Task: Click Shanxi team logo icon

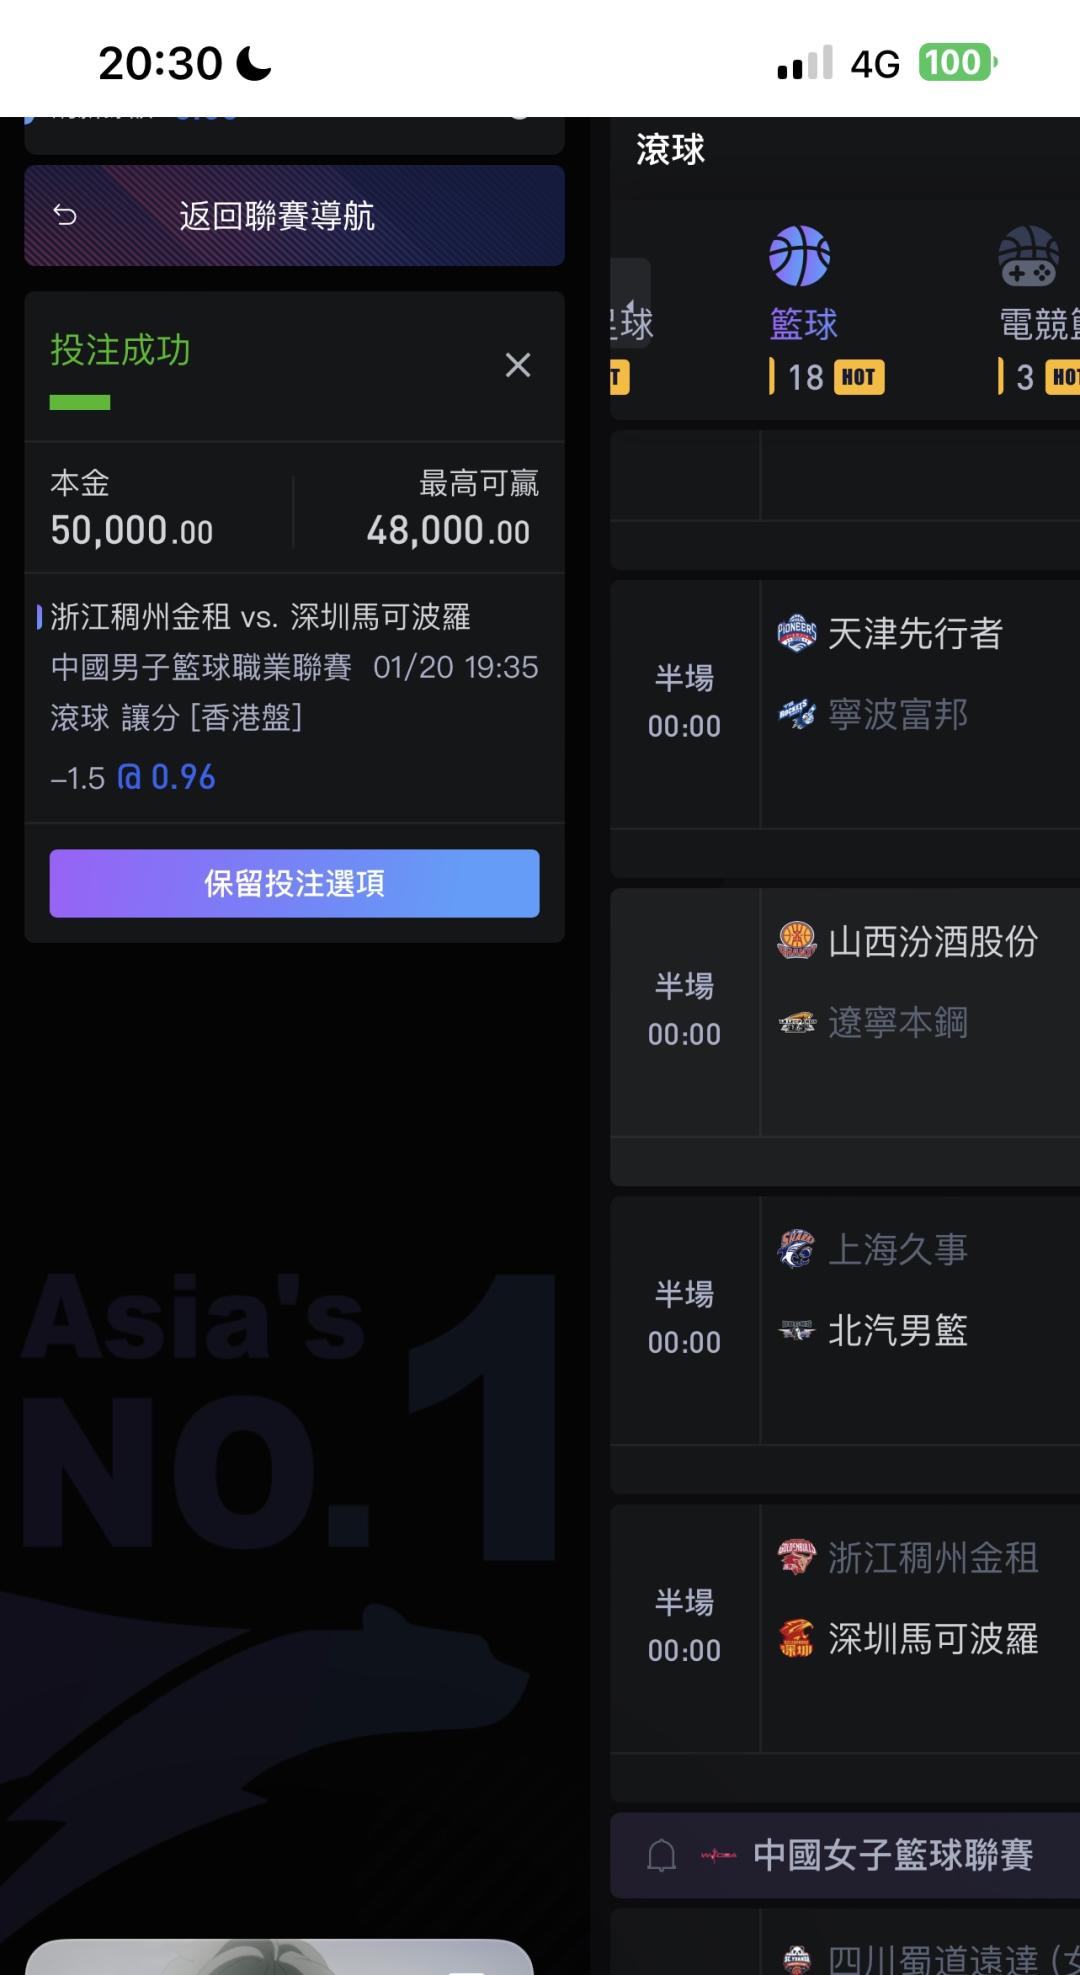Action: pos(797,941)
